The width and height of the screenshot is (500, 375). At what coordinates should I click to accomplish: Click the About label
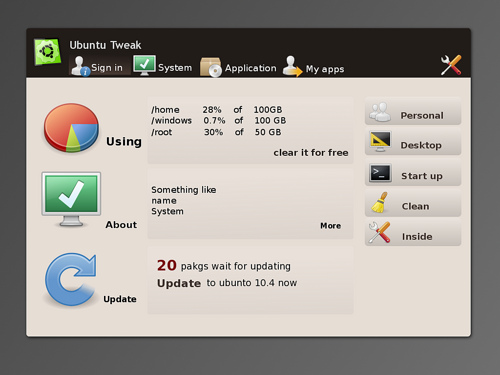(121, 225)
